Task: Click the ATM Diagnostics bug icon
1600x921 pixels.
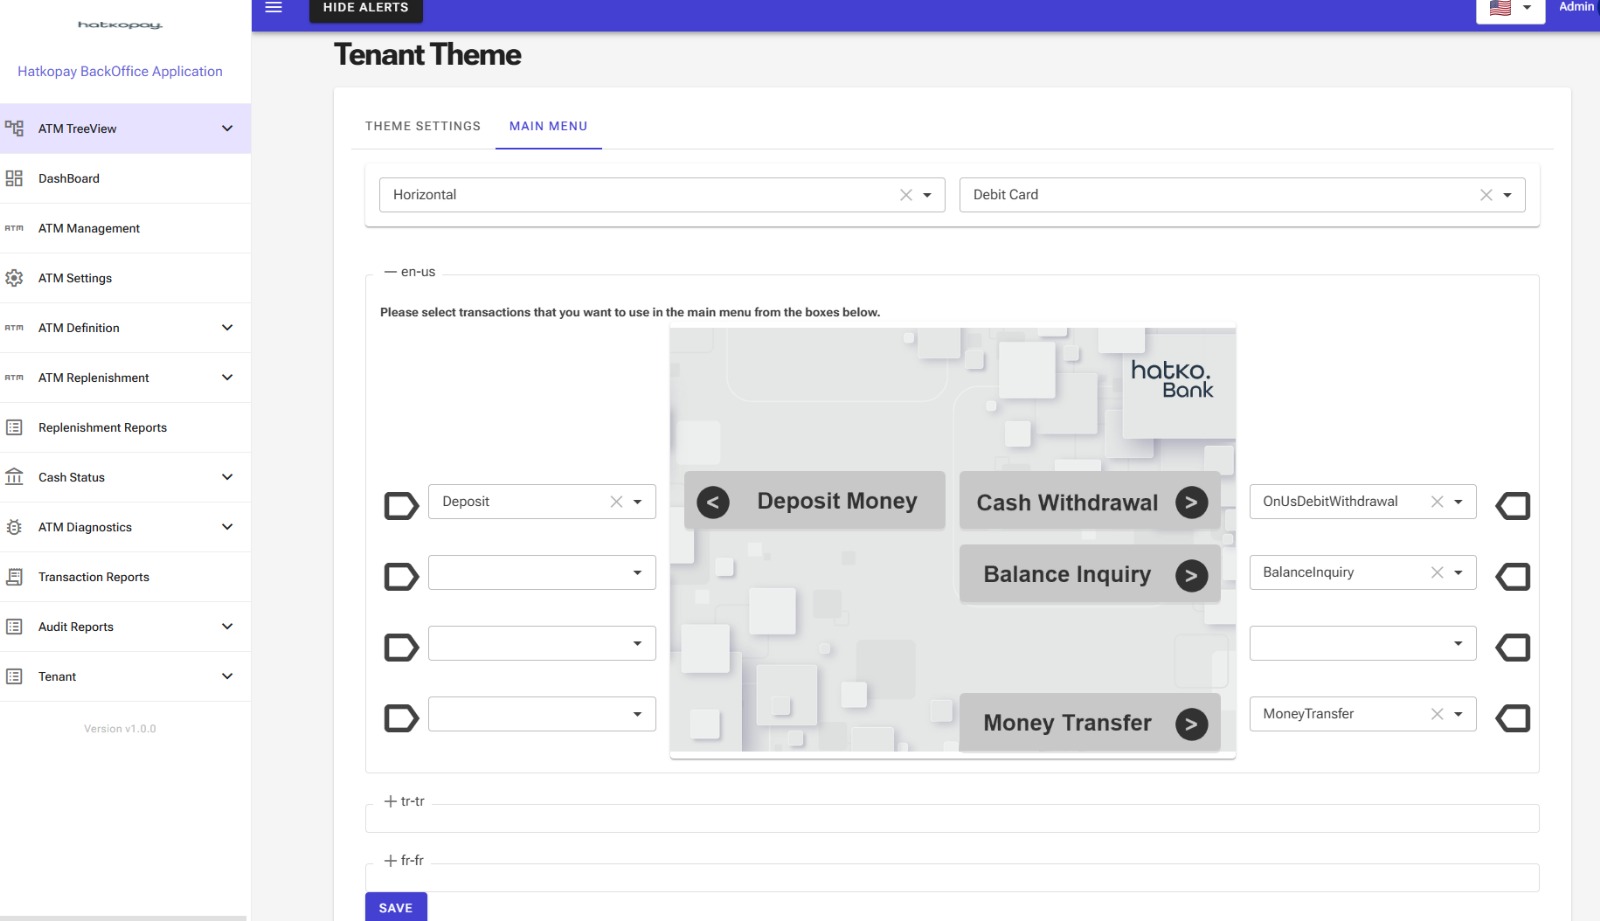Action: 14,527
